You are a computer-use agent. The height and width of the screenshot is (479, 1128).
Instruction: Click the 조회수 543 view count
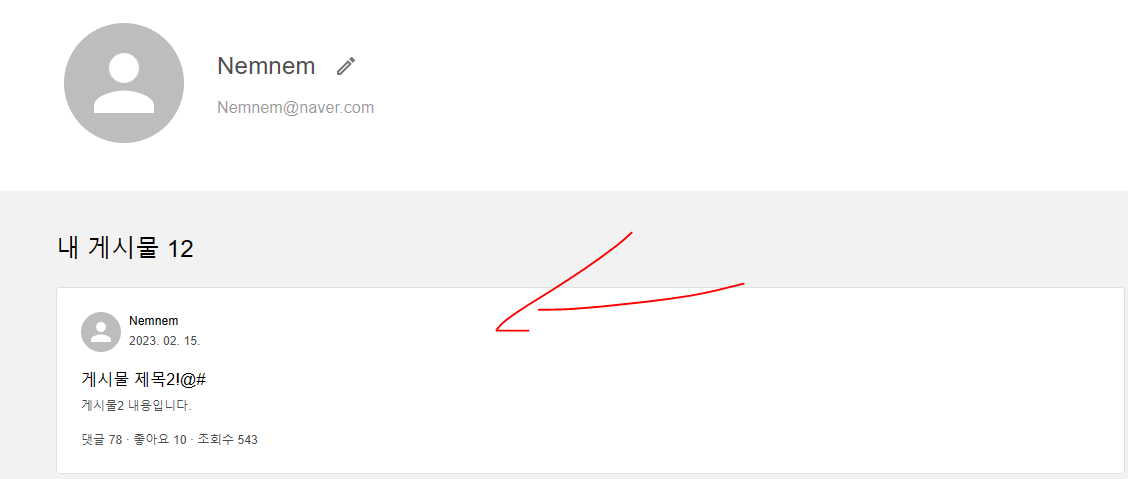227,439
